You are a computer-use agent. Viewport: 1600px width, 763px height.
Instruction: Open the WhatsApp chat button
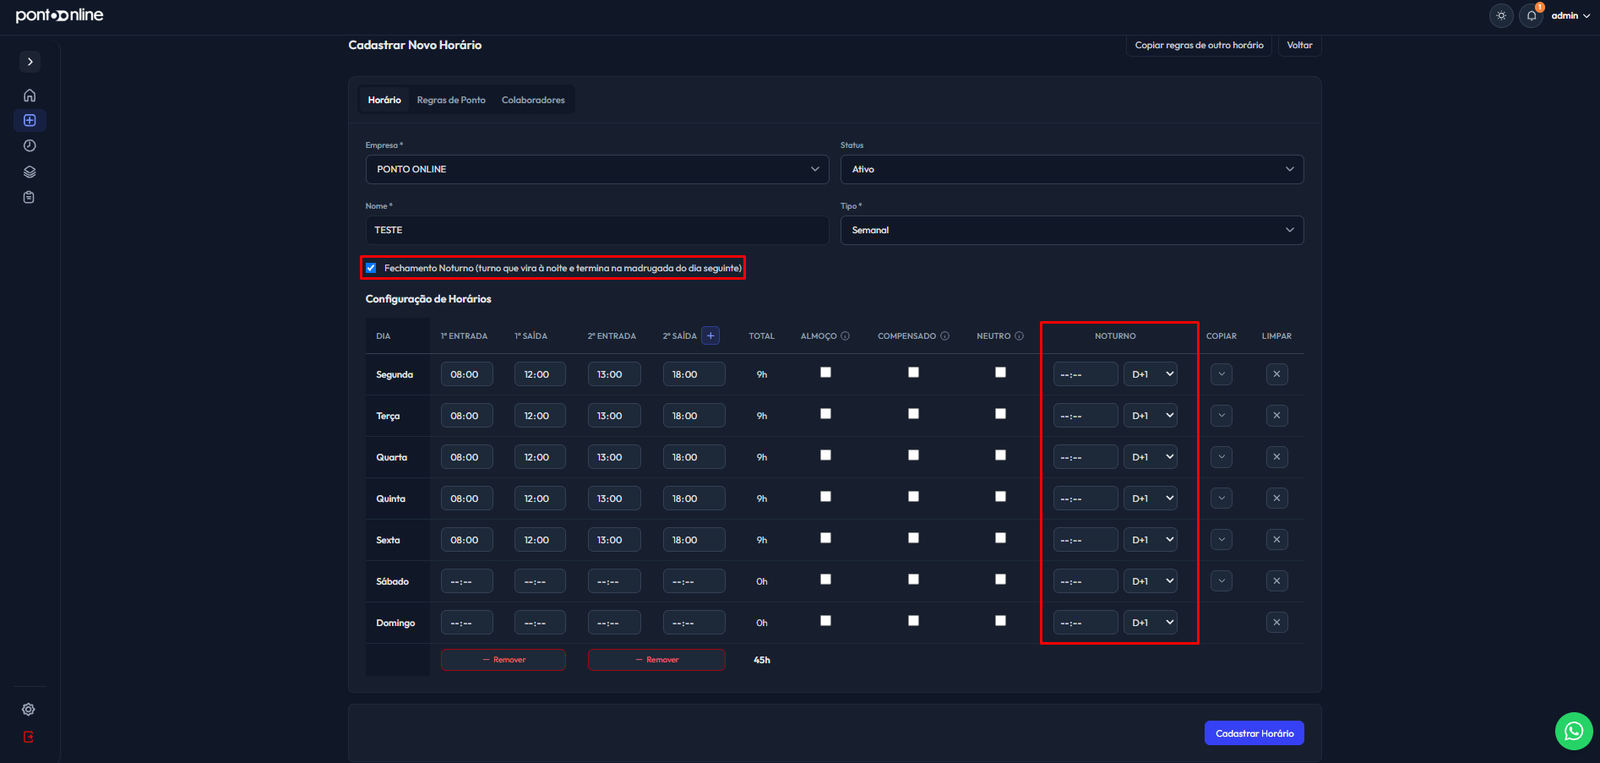tap(1574, 731)
